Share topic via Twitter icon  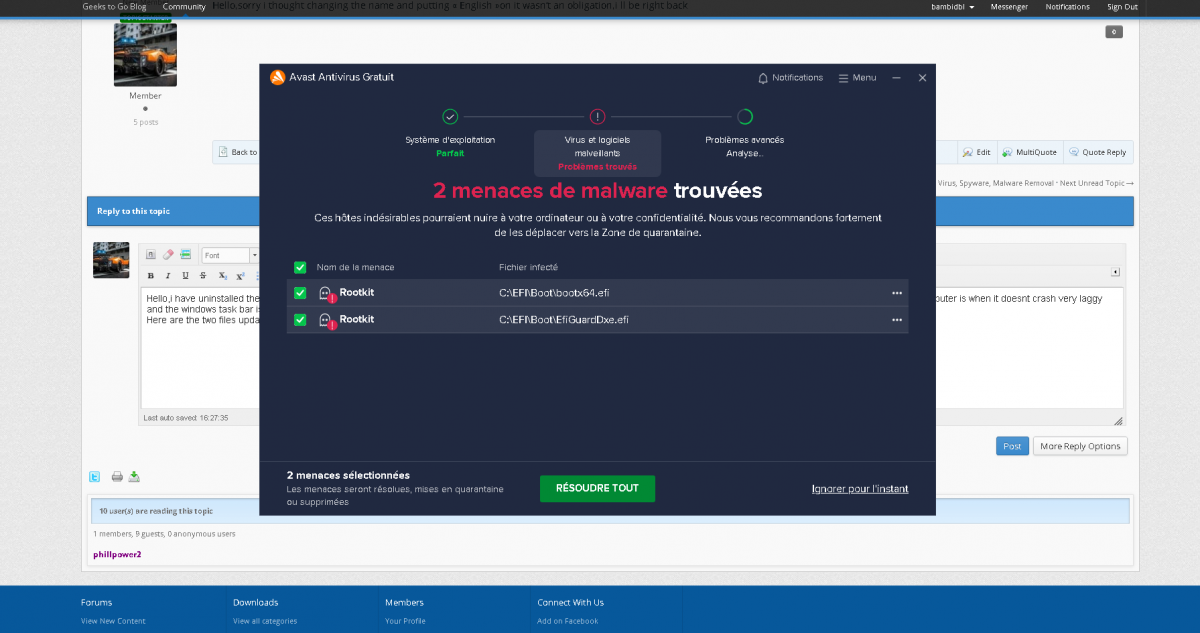pos(95,477)
